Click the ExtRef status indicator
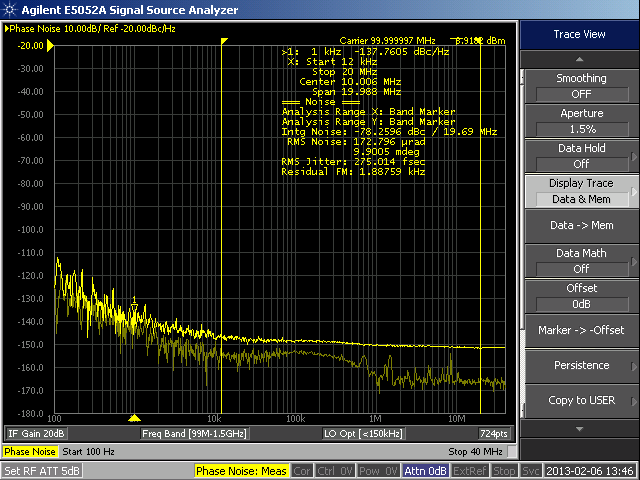 click(x=471, y=471)
